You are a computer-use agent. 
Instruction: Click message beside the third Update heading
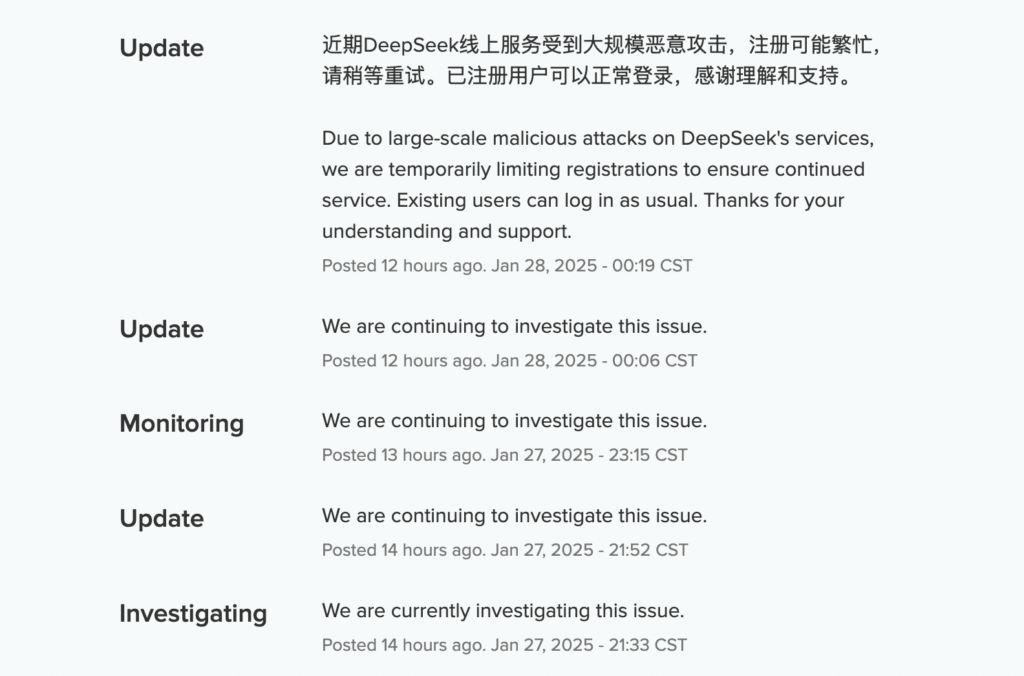(x=514, y=516)
